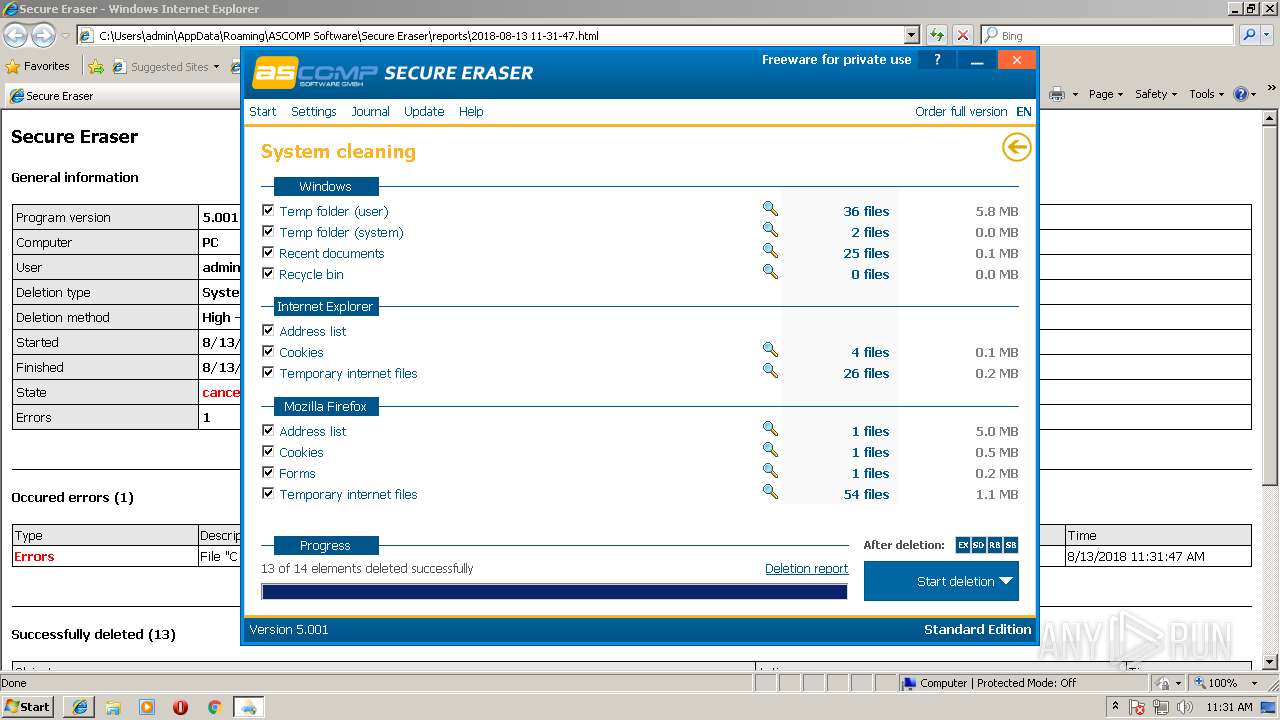
Task: Preview Mozilla Firefox Forms files
Action: tap(770, 471)
